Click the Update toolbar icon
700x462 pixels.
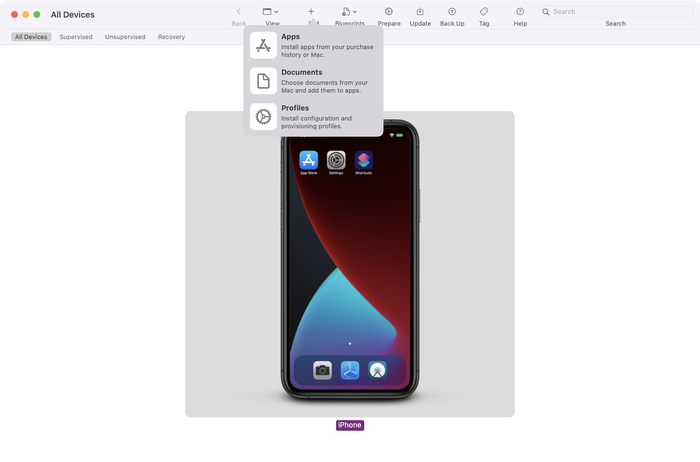(x=420, y=12)
